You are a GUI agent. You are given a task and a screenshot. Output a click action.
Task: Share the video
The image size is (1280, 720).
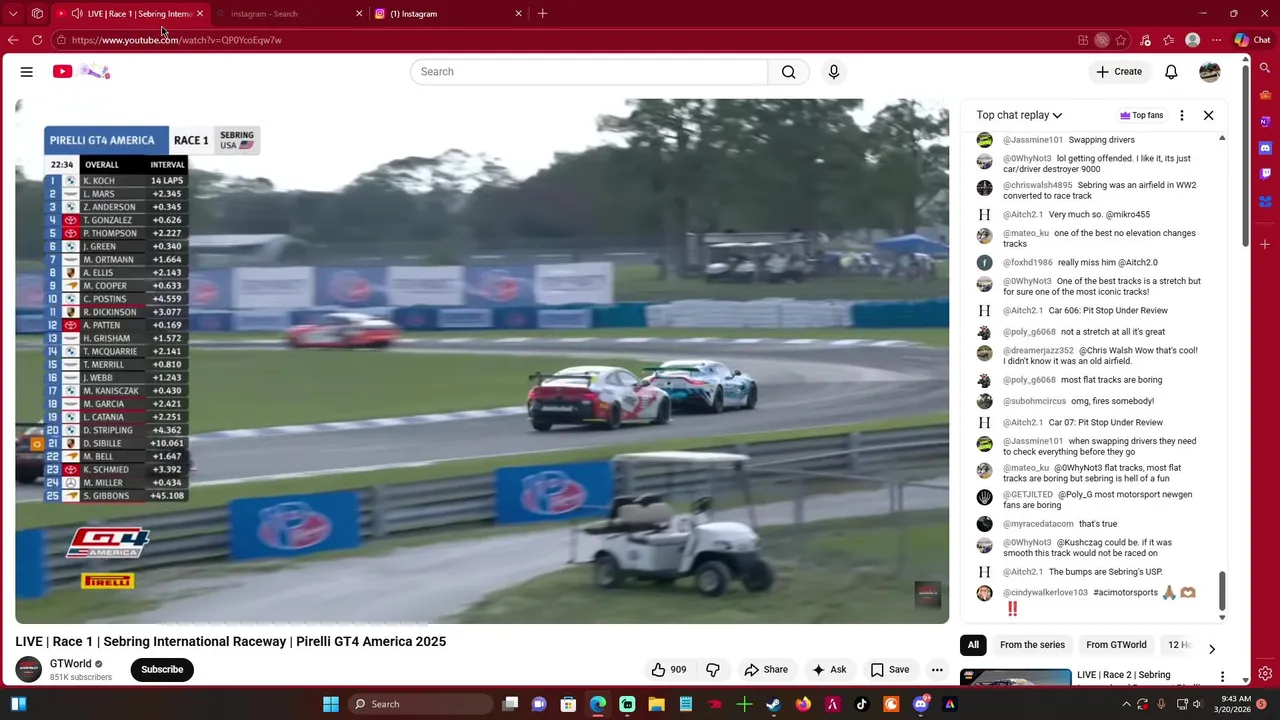coord(766,670)
